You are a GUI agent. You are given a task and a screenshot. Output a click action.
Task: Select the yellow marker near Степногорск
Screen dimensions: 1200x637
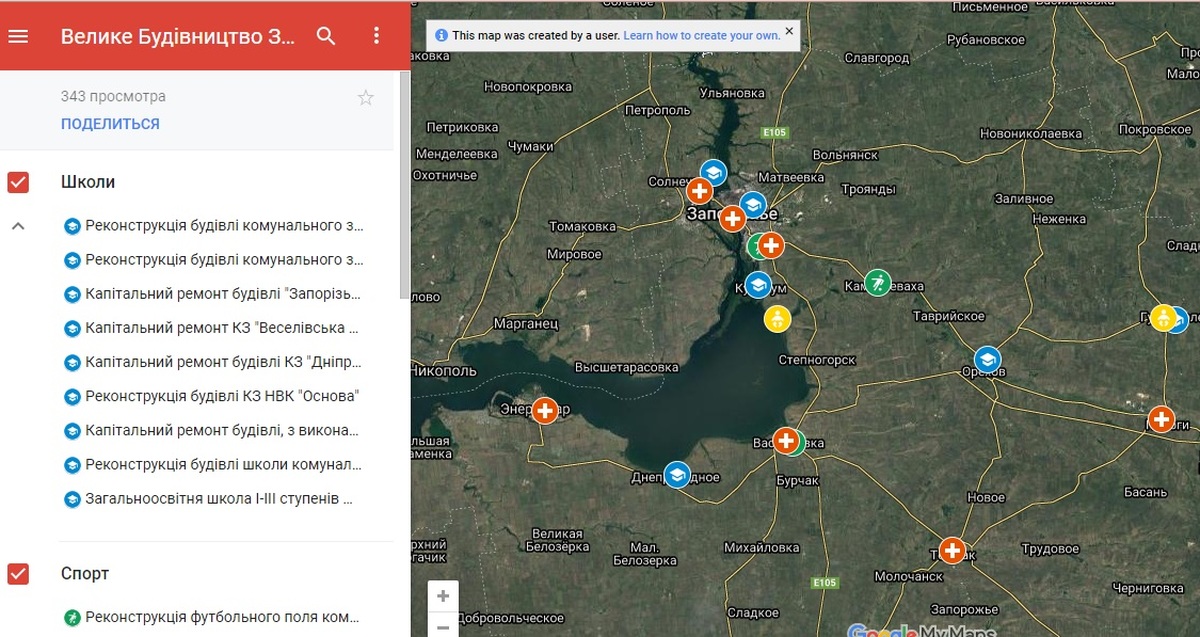click(777, 319)
